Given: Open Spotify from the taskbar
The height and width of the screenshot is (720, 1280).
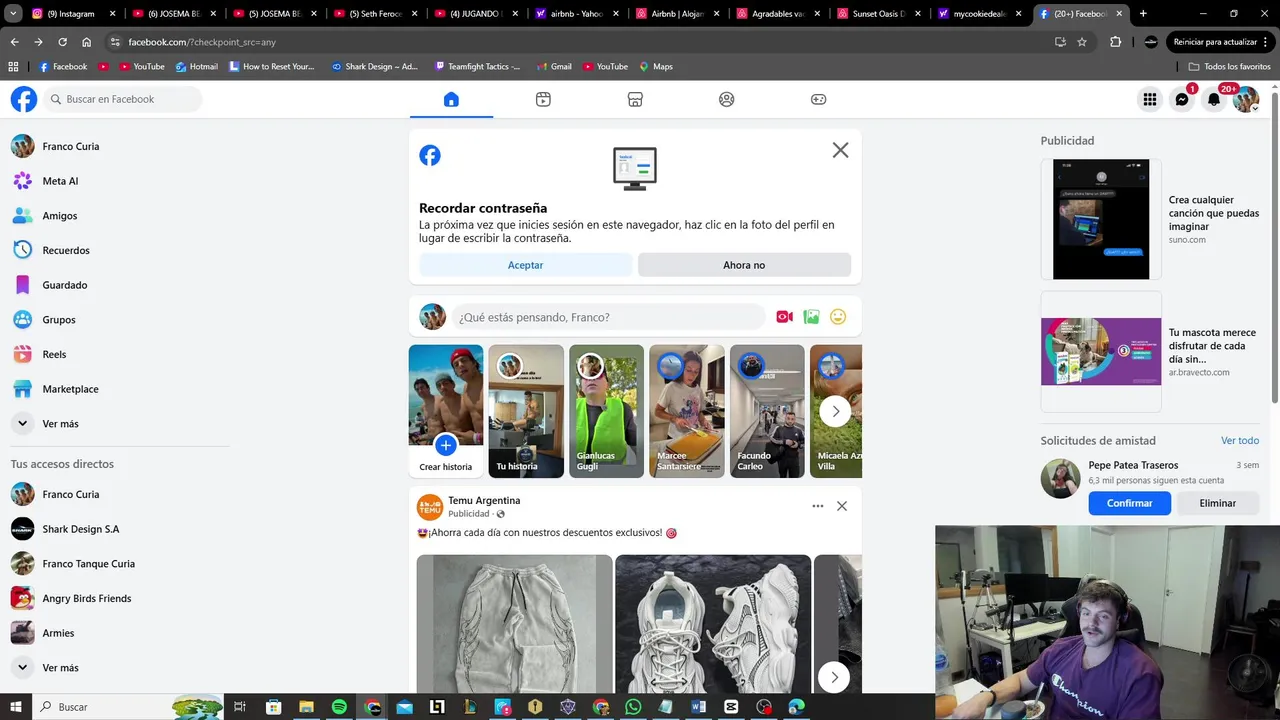Looking at the screenshot, I should coord(339,707).
